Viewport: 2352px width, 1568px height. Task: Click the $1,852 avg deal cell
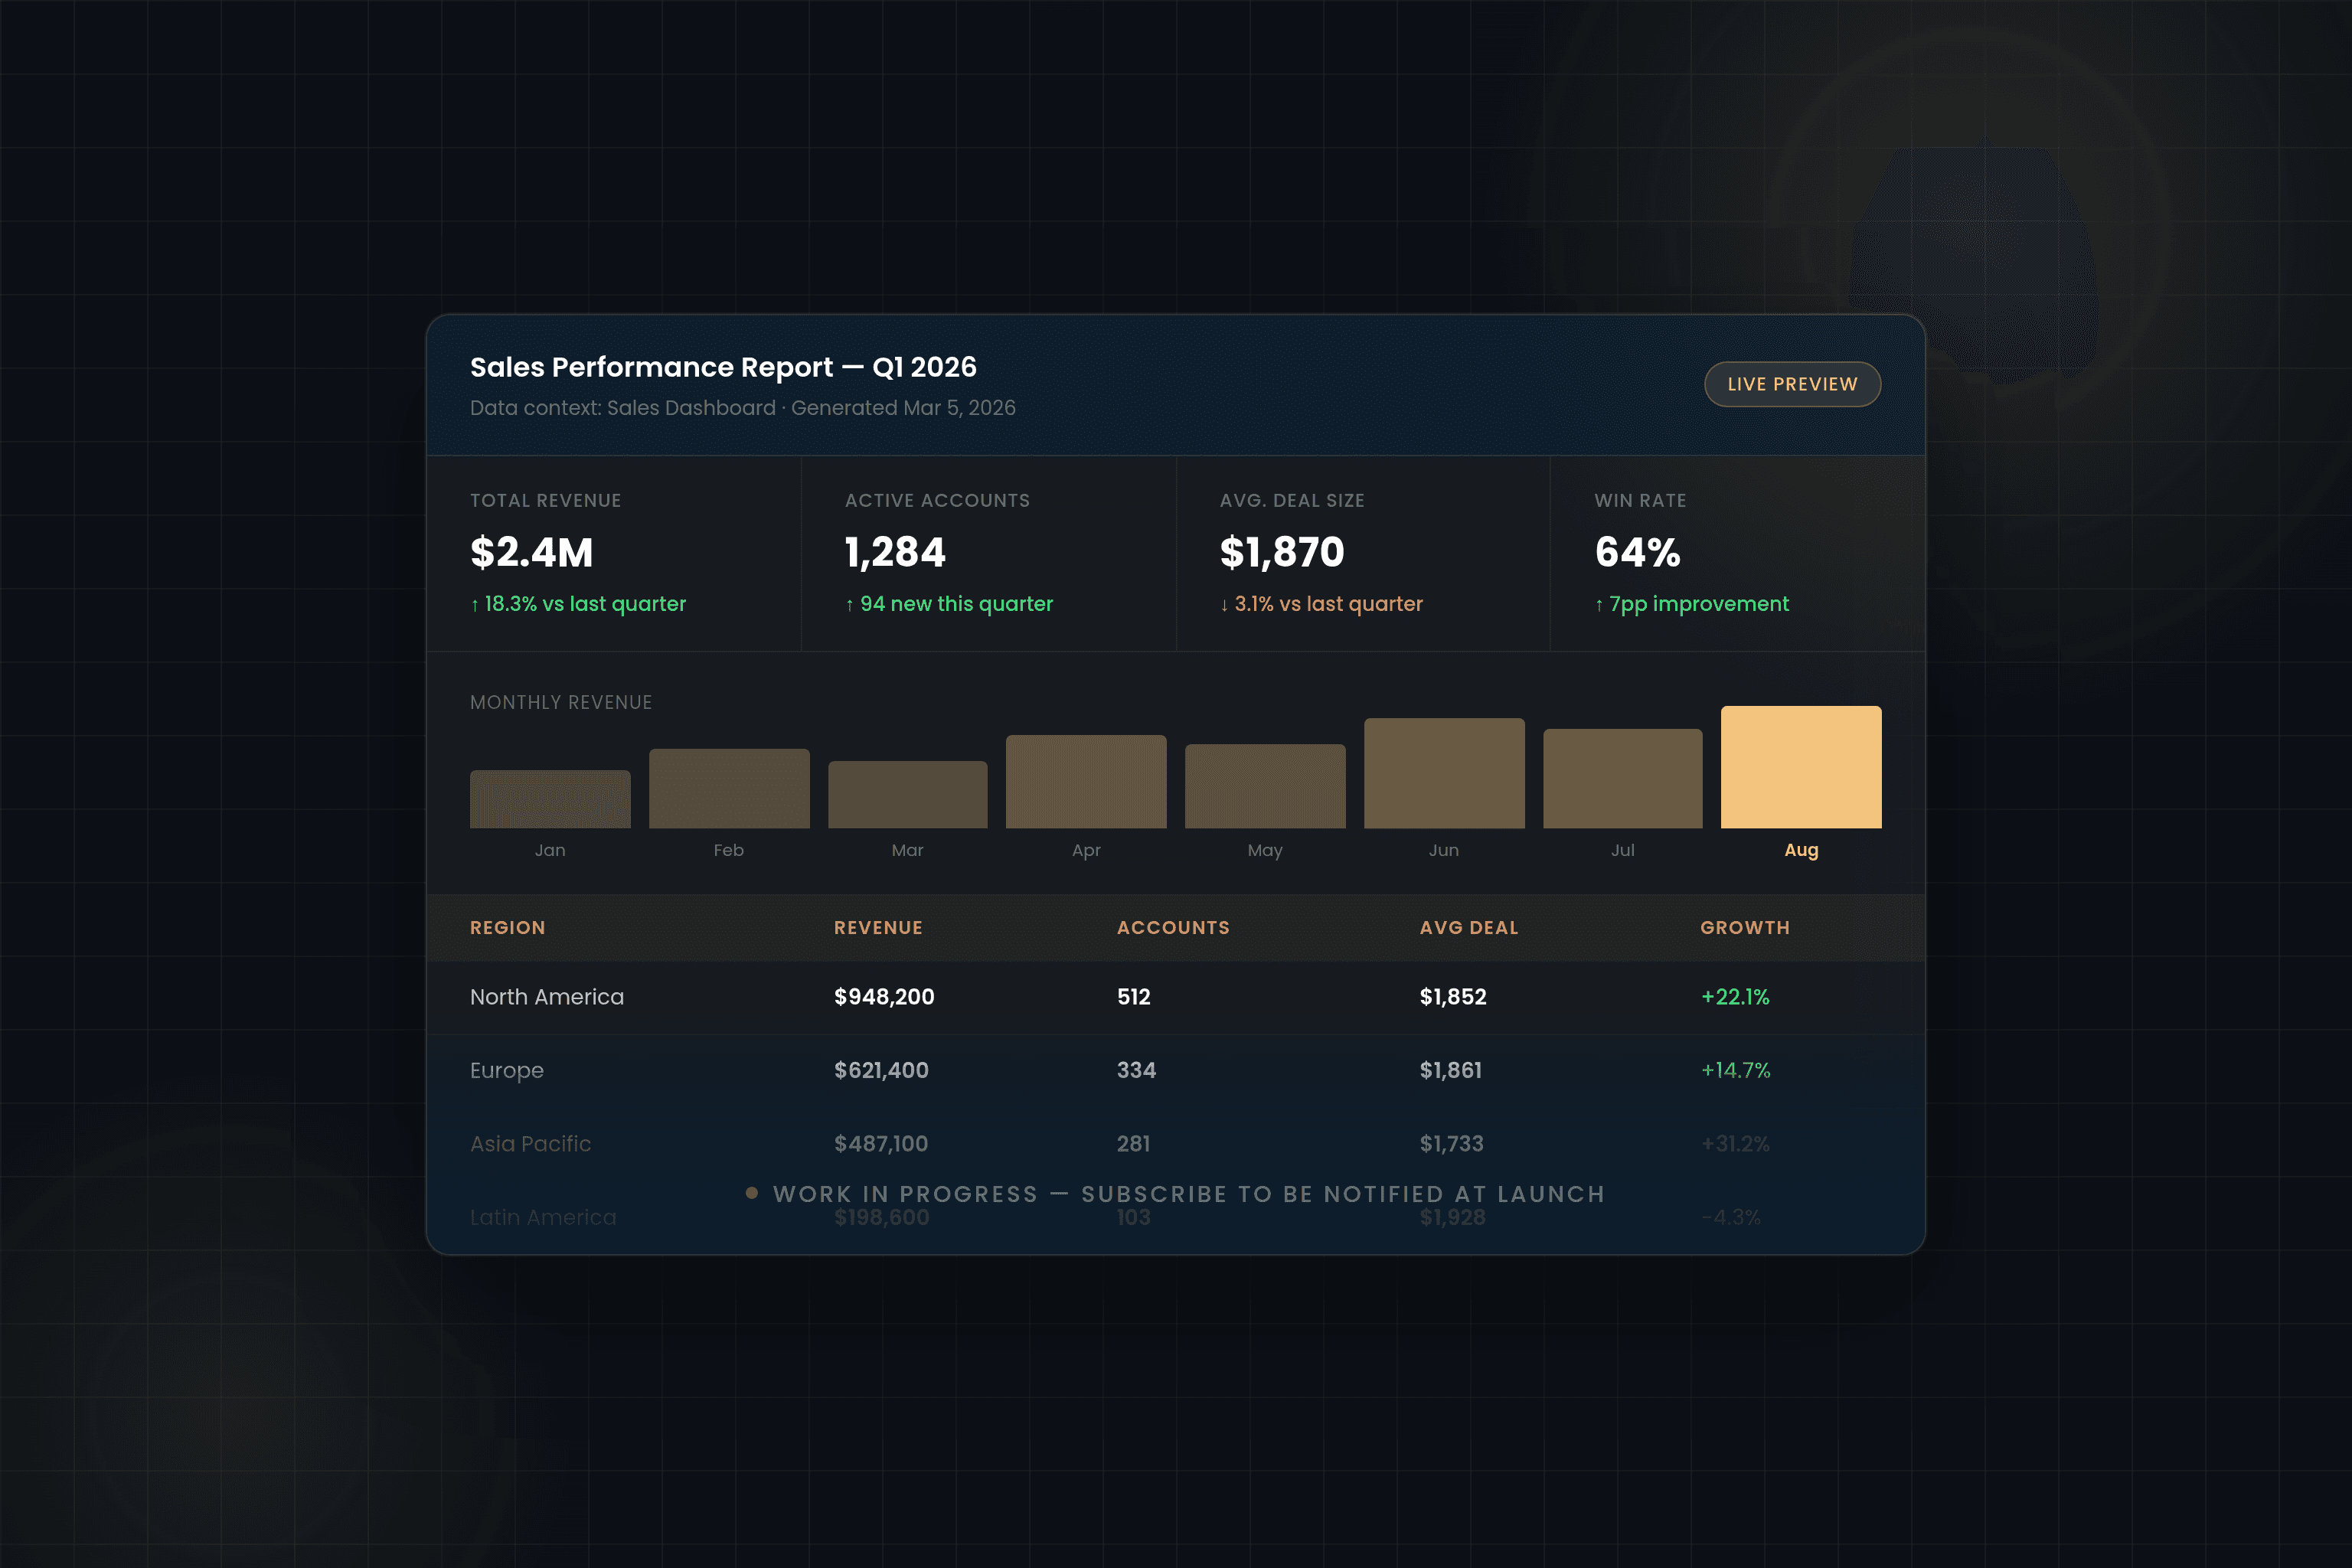1453,997
